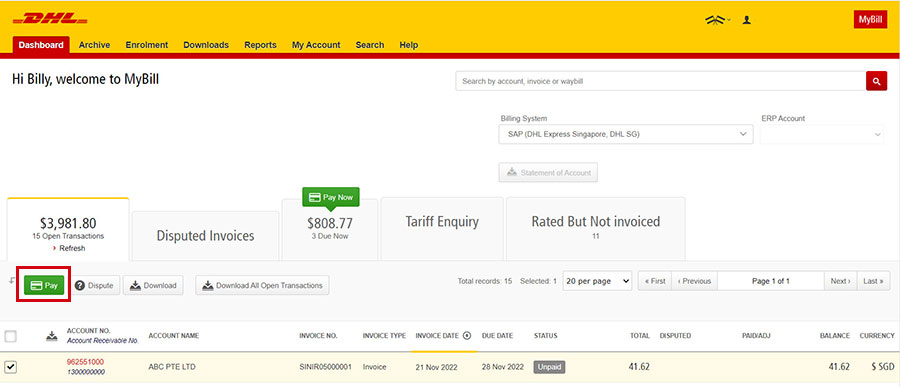The image size is (900, 387).
Task: Sort by Account No. column header
Action: [88, 331]
